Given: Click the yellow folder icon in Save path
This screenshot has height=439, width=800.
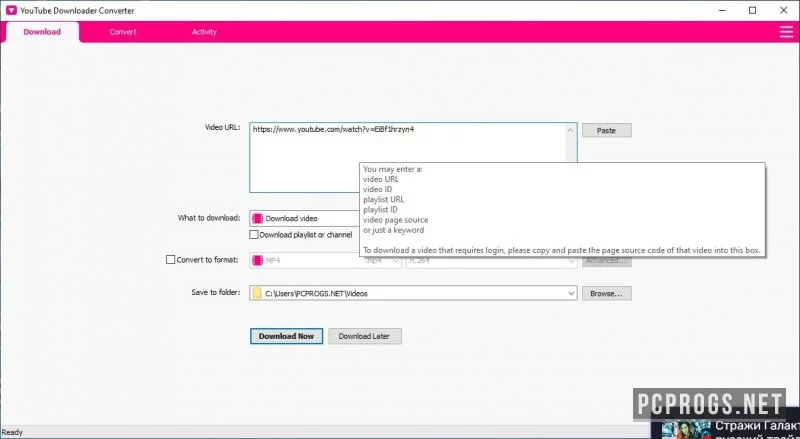Looking at the screenshot, I should 258,294.
